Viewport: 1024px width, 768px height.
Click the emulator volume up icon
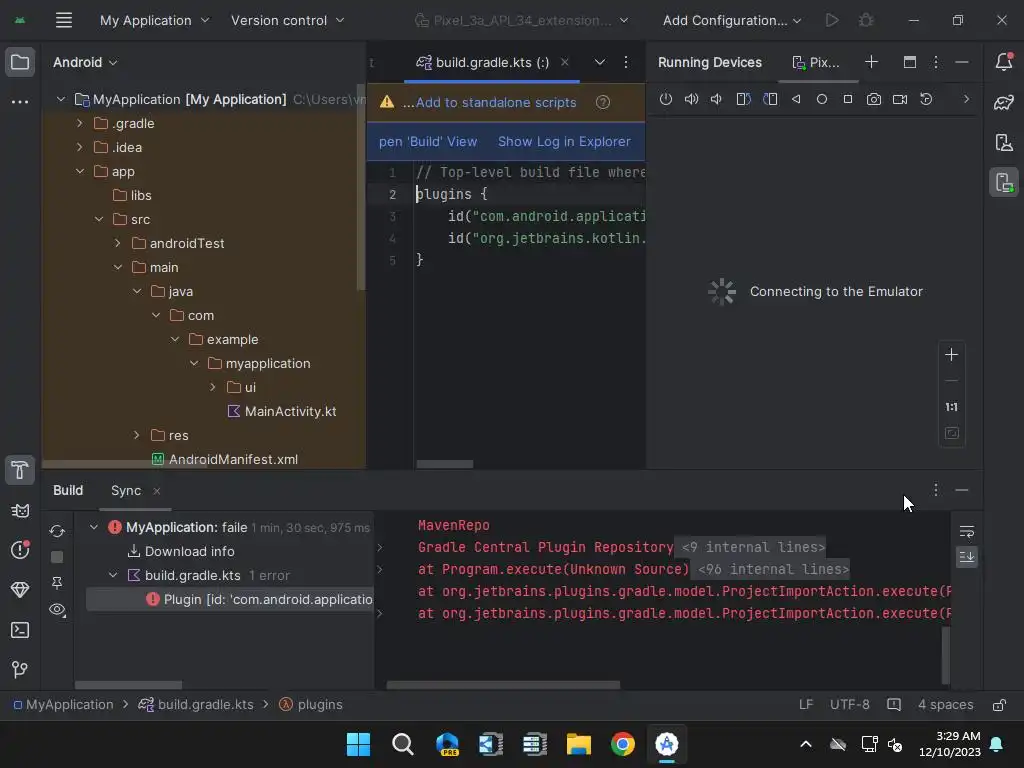(691, 99)
